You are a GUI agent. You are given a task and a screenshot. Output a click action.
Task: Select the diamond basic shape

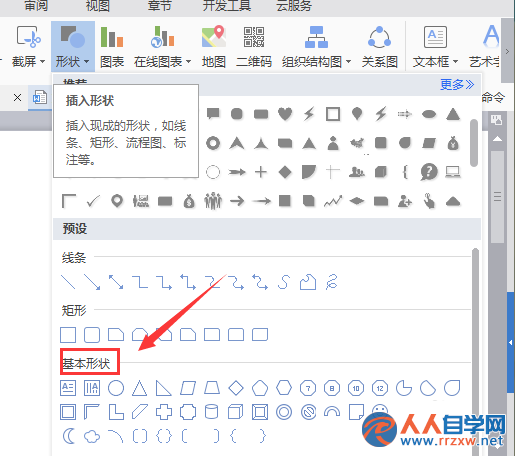(236, 388)
